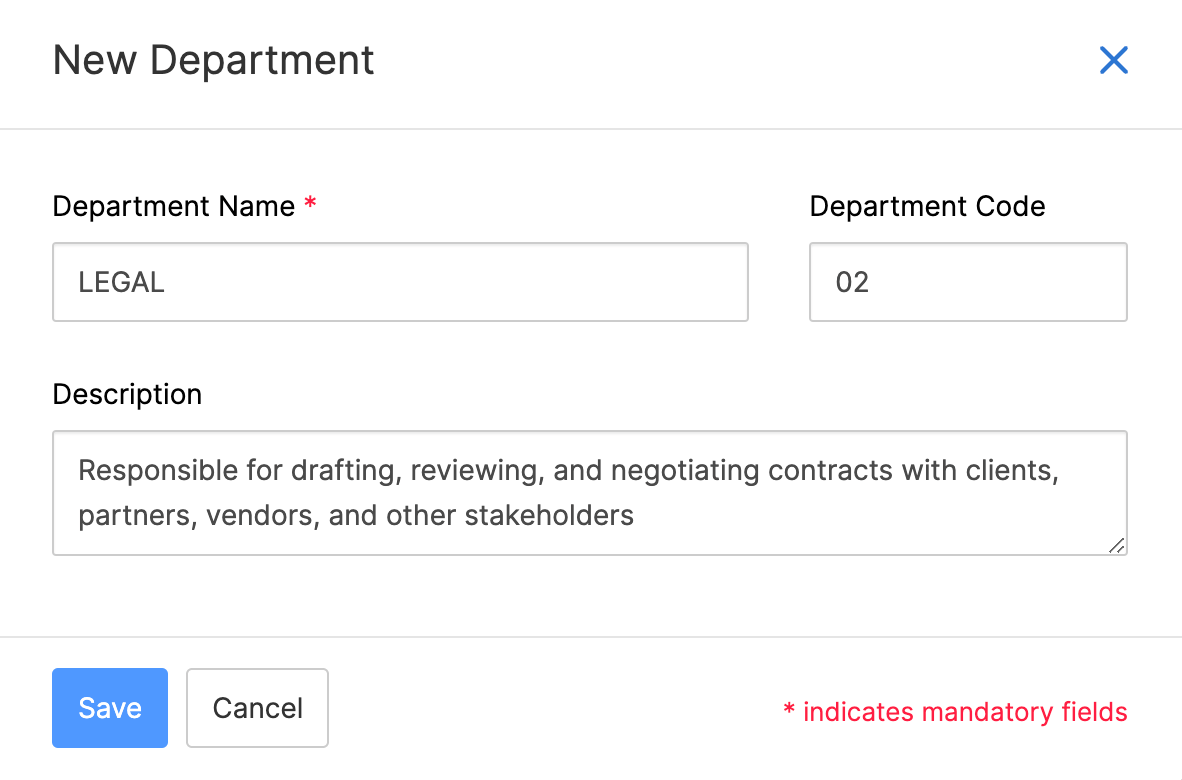The height and width of the screenshot is (780, 1182).
Task: Click the Save button
Action: point(110,708)
